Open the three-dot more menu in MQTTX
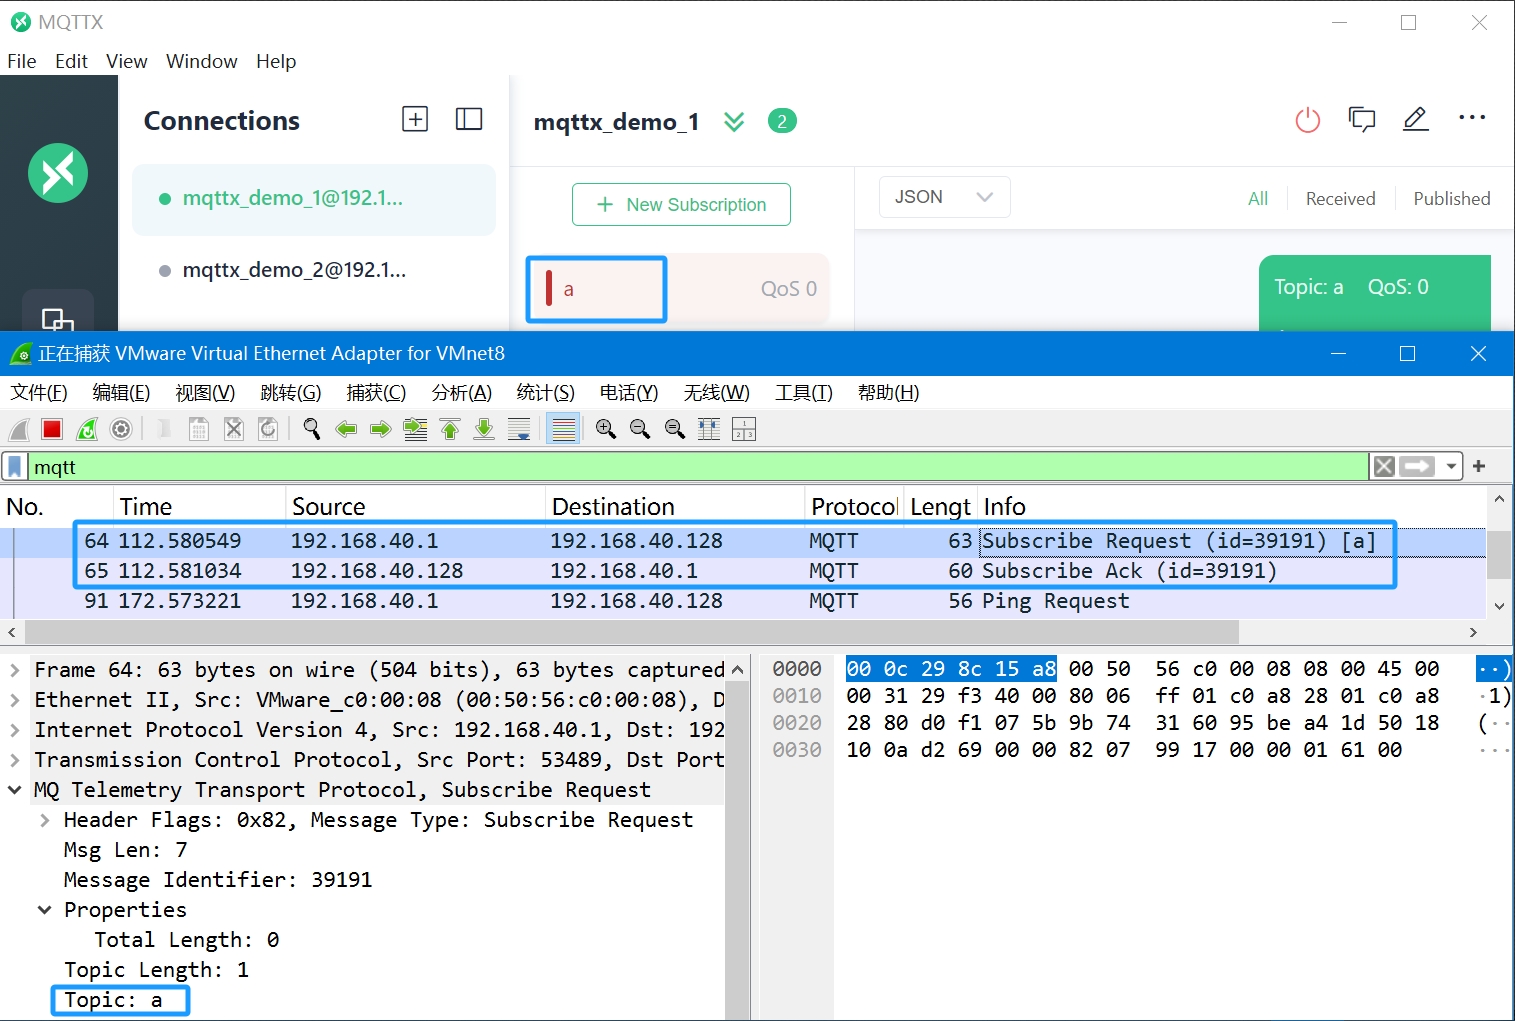 (x=1472, y=118)
